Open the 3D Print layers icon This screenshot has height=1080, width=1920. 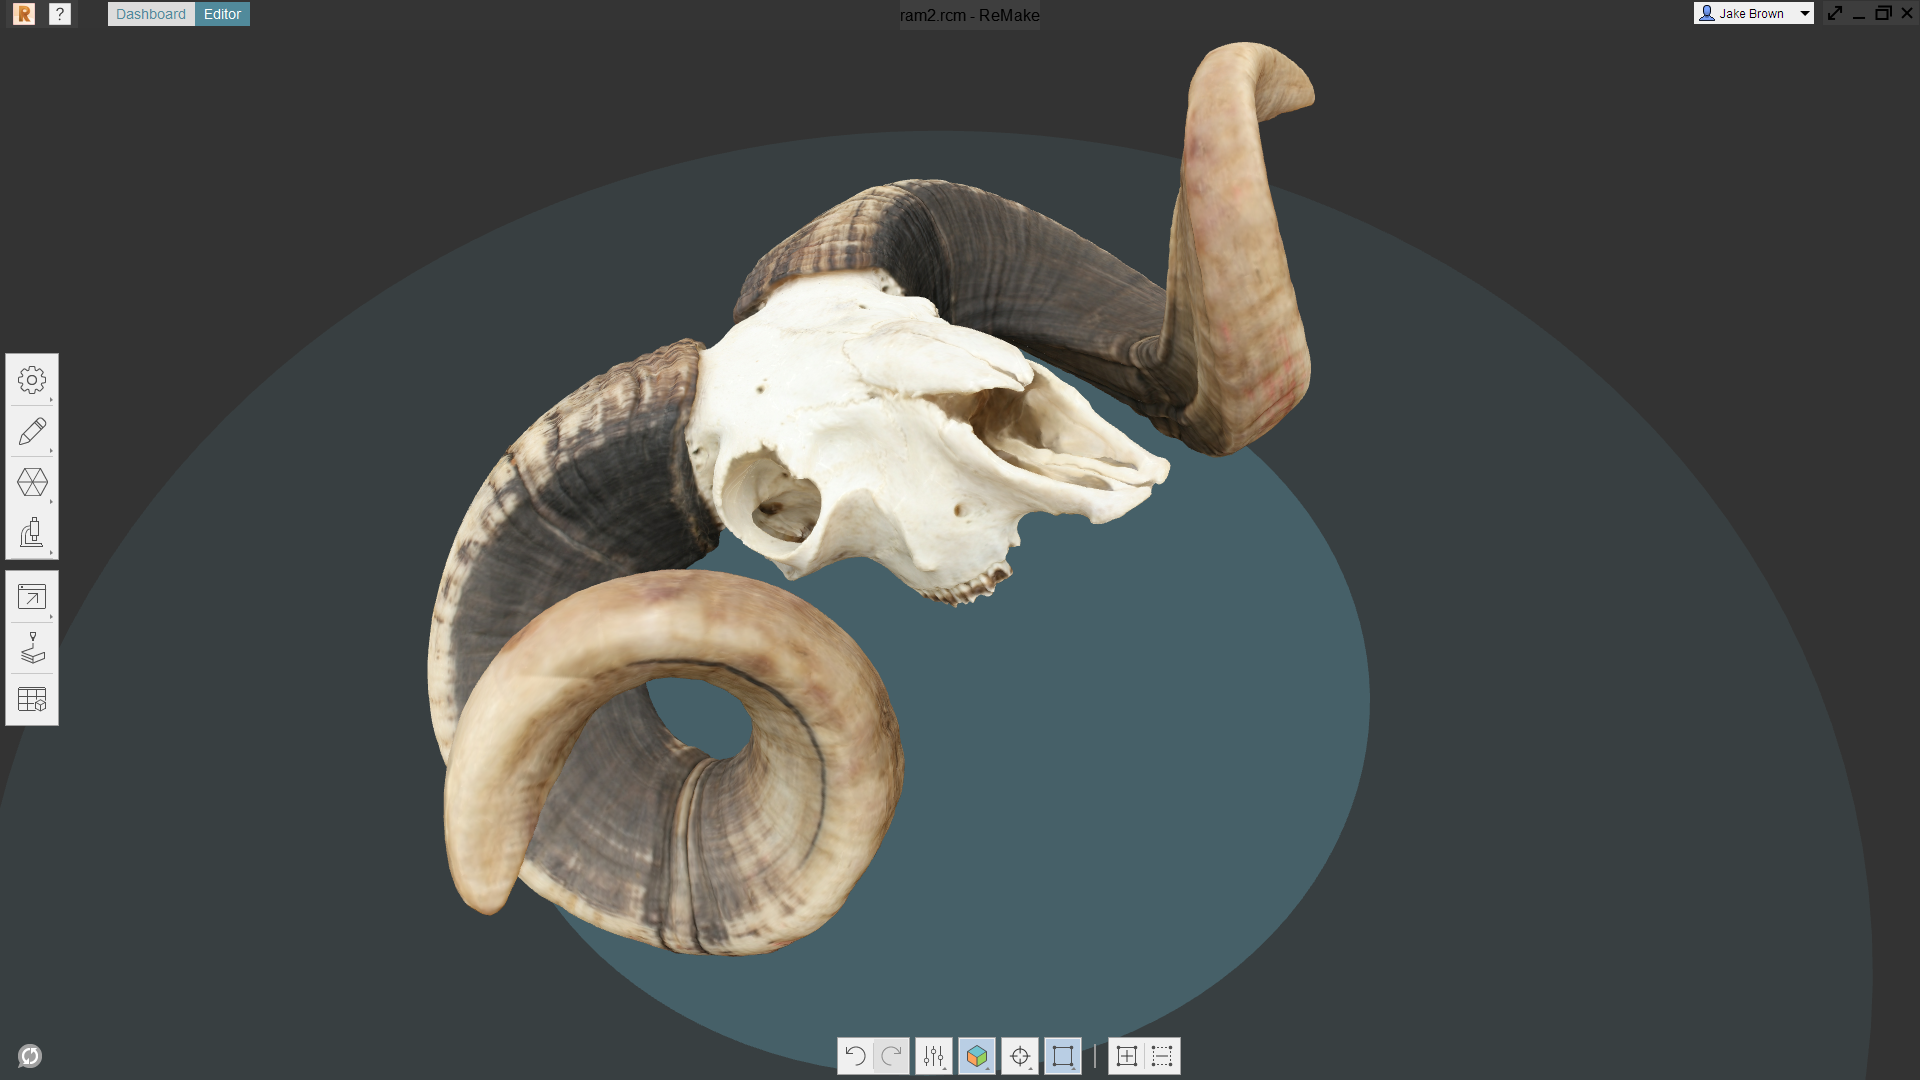32,648
